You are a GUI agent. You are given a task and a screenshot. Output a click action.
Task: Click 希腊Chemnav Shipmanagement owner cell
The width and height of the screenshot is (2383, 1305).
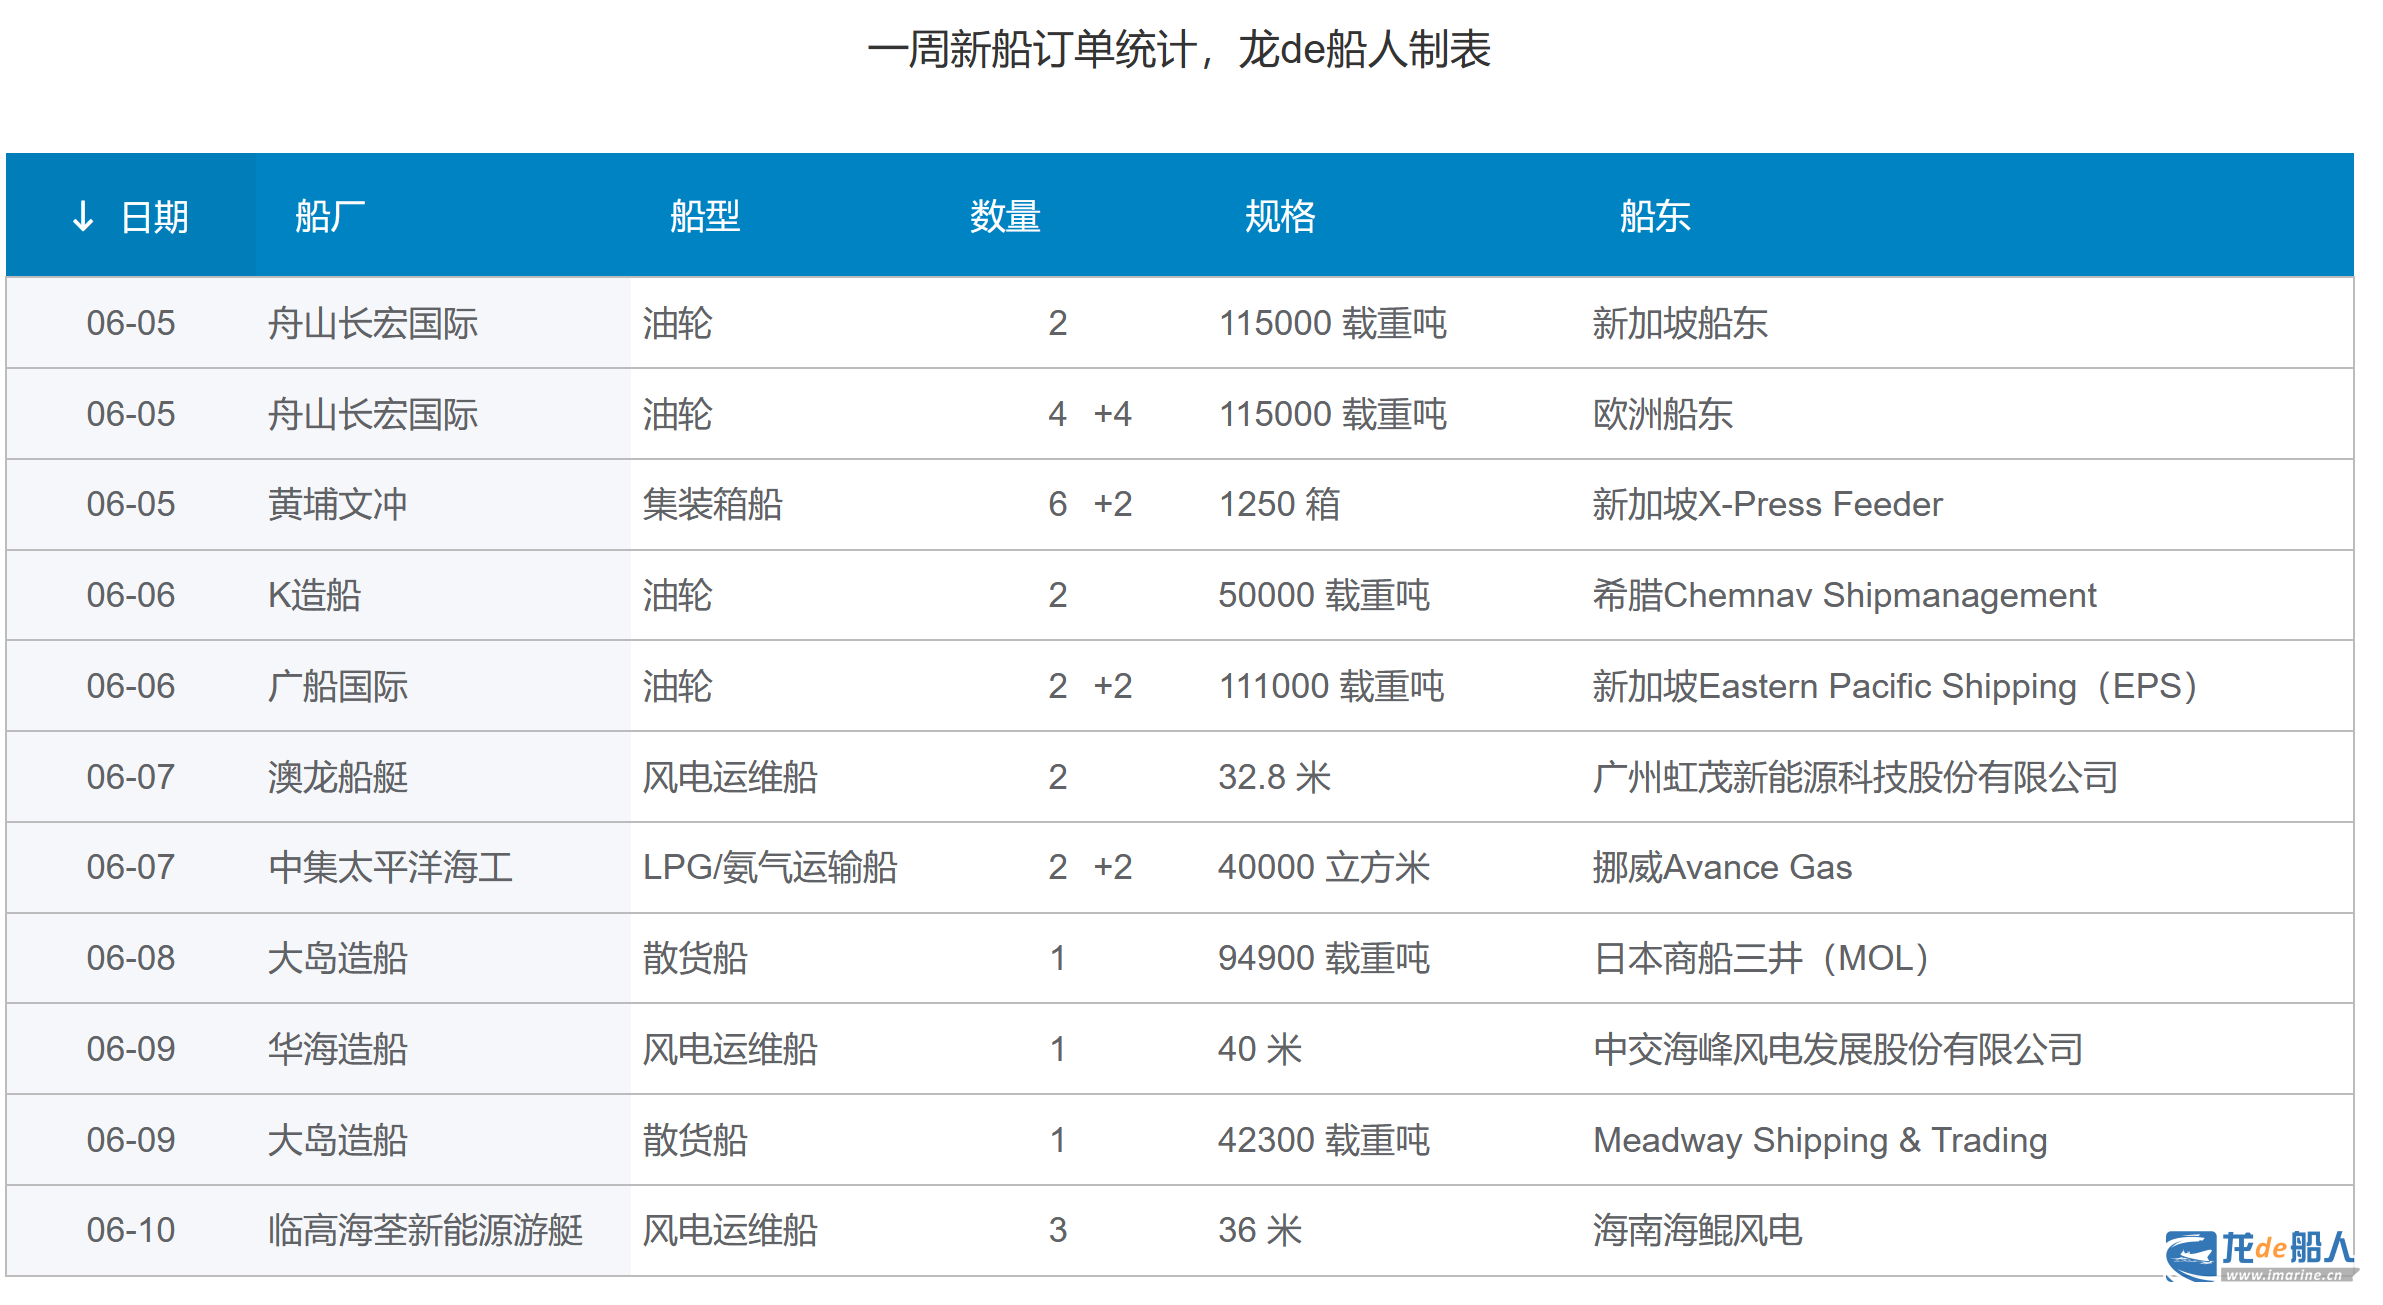click(x=1844, y=595)
